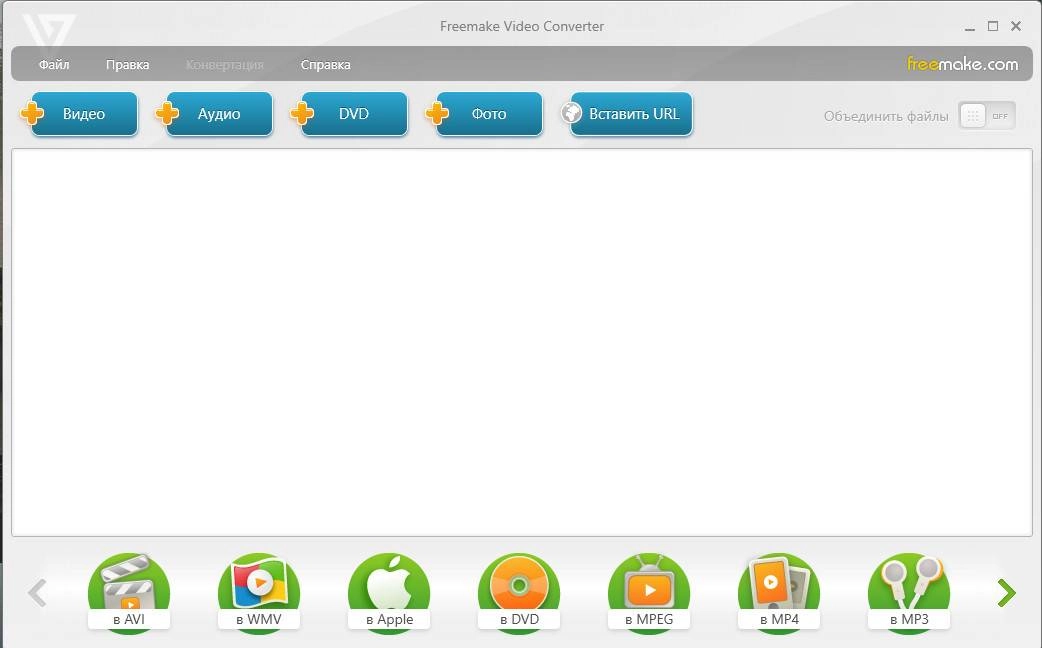Select the MP4 conversion icon
Viewport: 1042px width, 648px height.
779,592
